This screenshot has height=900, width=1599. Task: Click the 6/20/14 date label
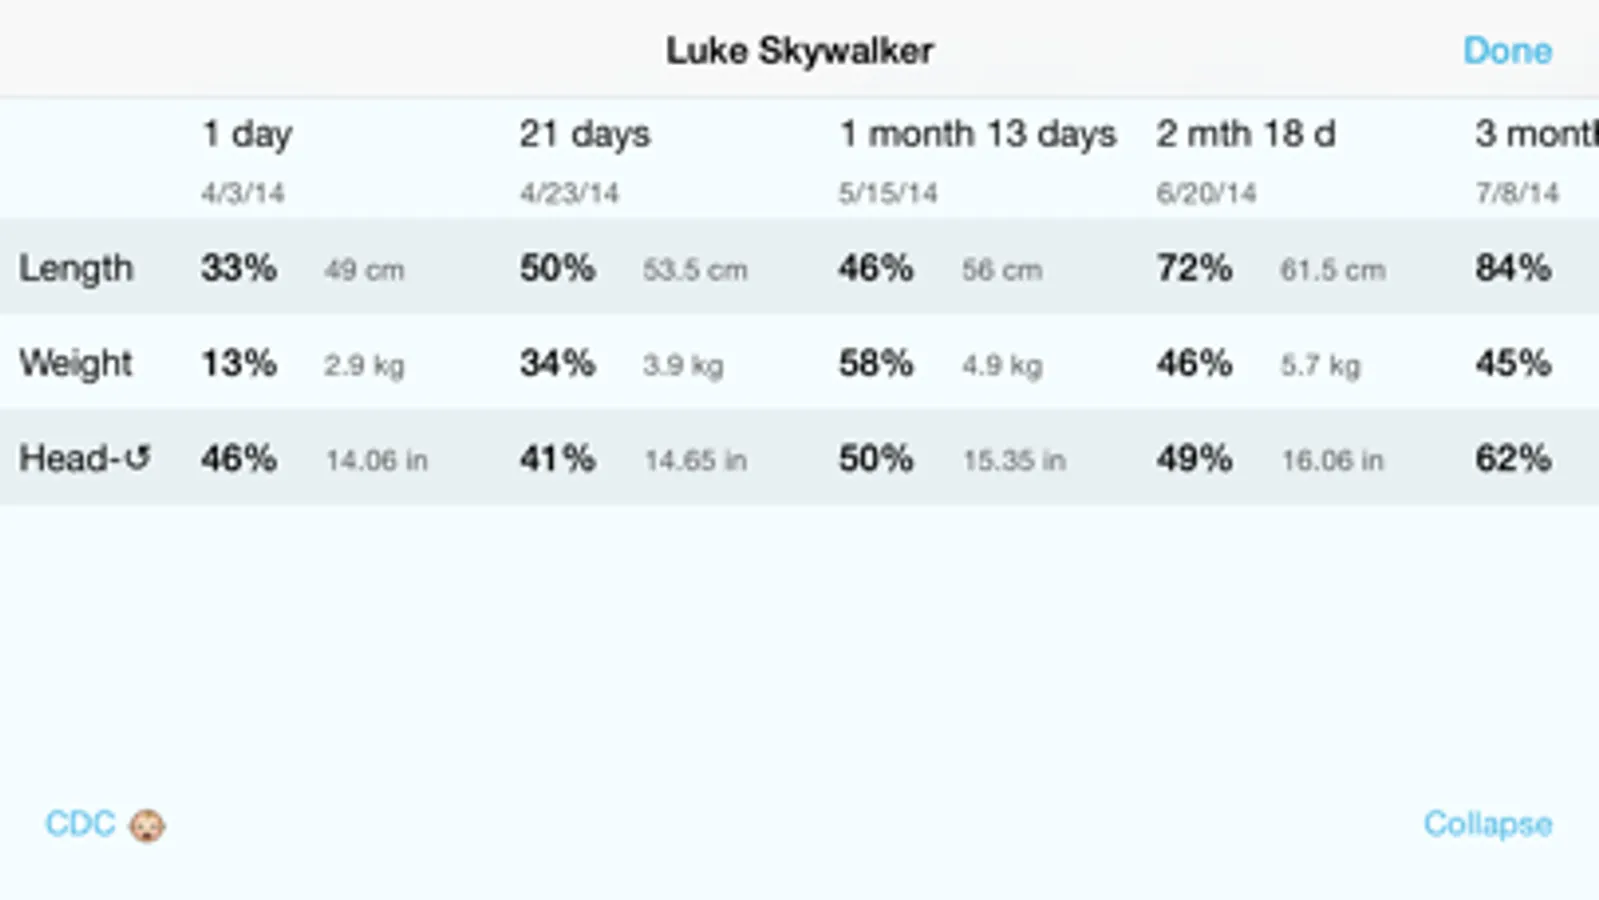click(x=1206, y=193)
